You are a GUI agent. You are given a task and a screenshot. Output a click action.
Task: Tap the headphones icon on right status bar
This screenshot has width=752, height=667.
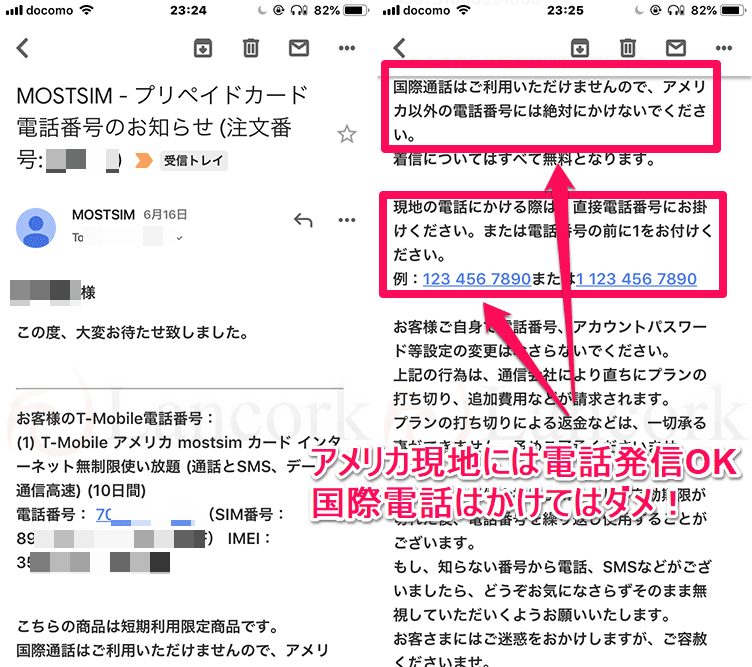coord(676,10)
